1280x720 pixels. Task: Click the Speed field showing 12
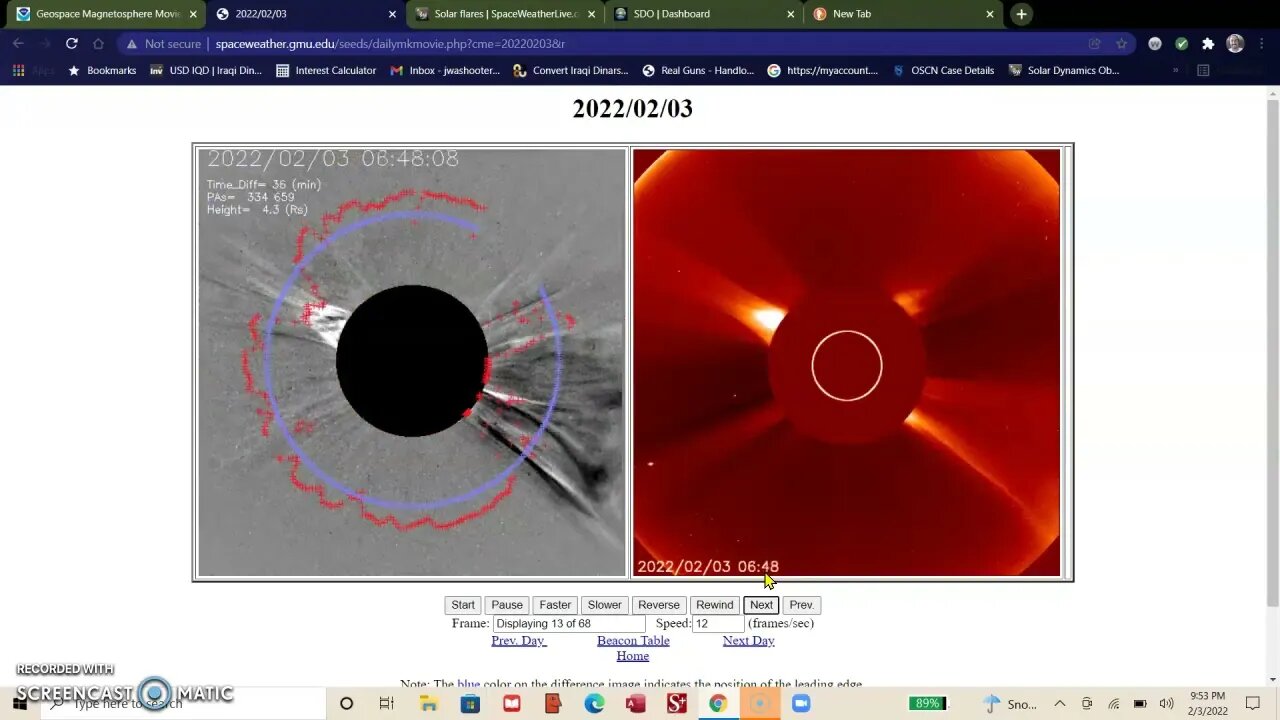pyautogui.click(x=718, y=623)
